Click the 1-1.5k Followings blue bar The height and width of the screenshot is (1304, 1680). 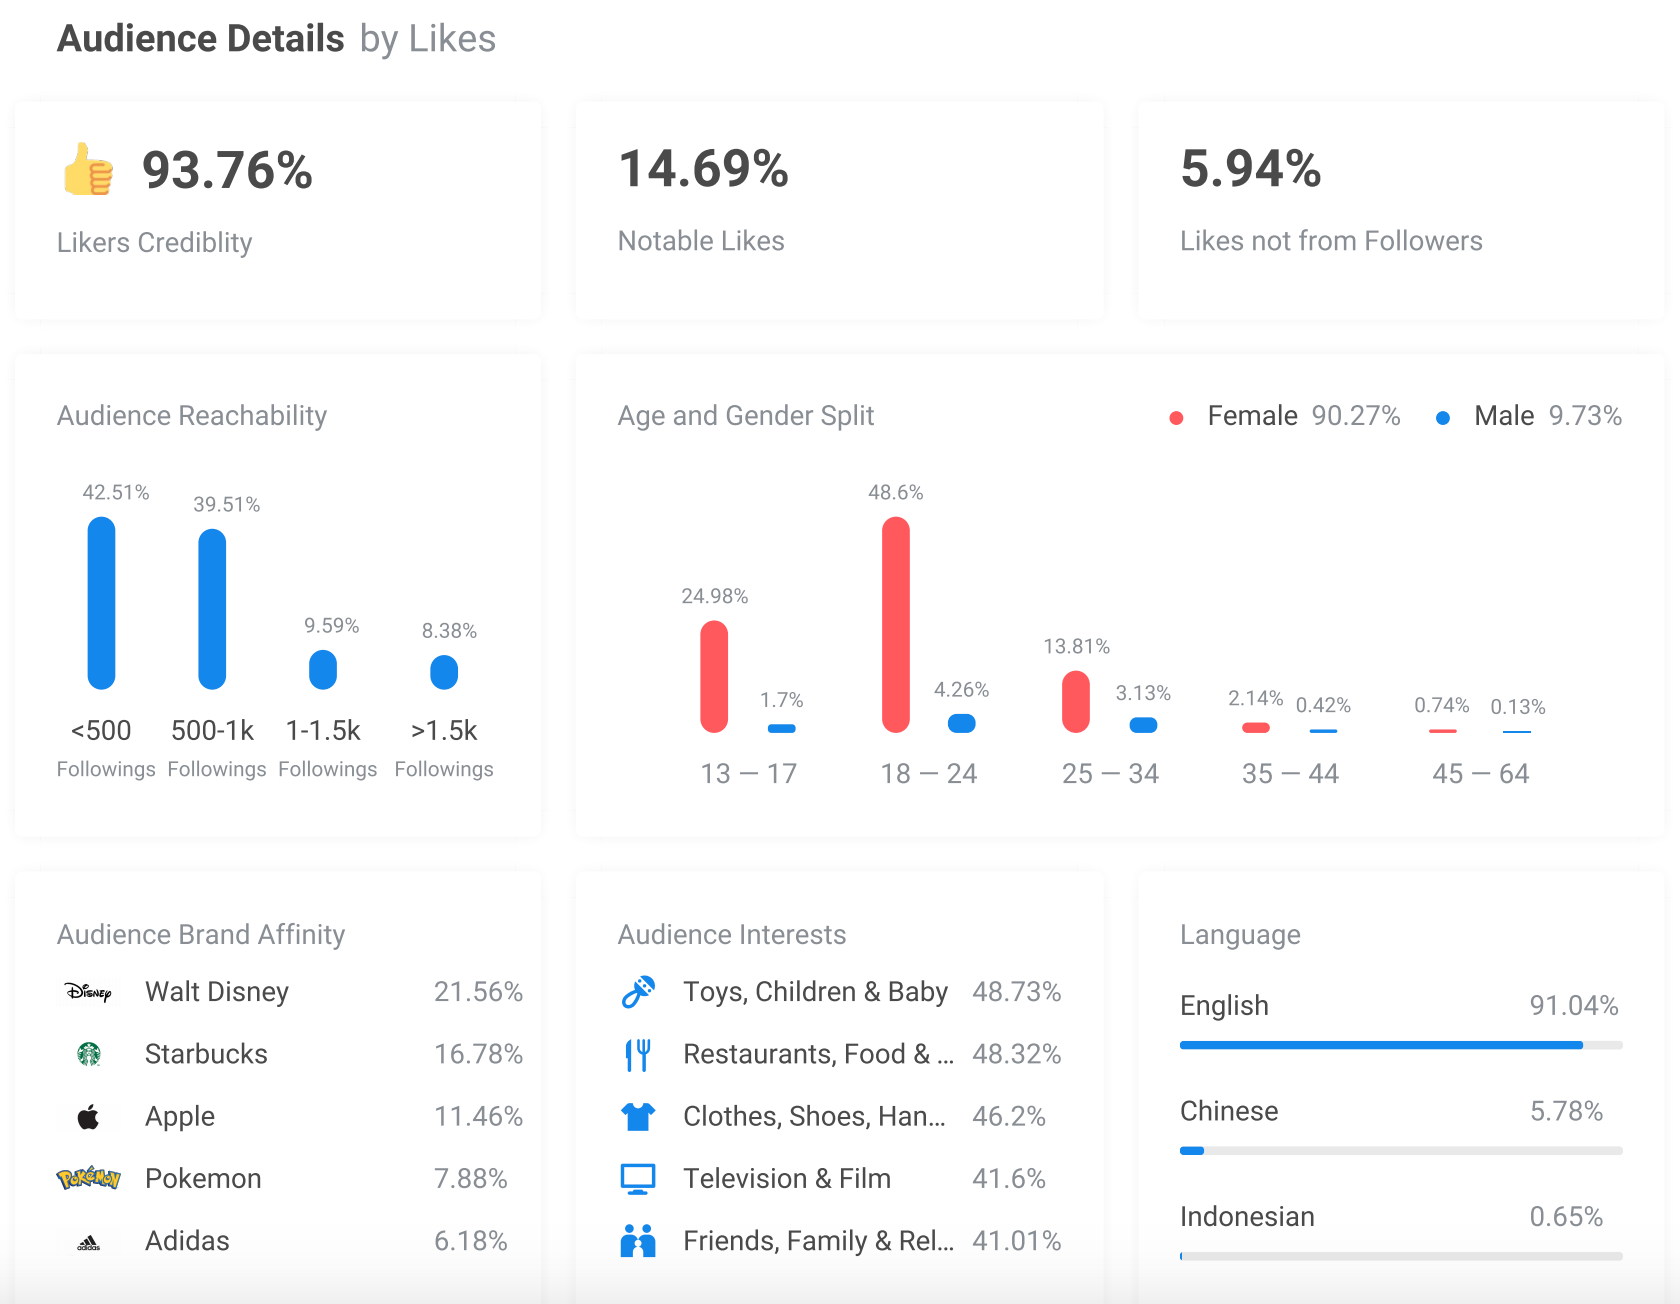pos(323,670)
